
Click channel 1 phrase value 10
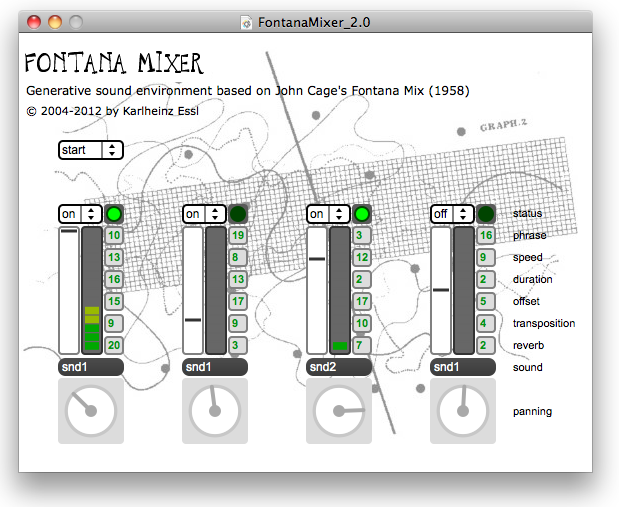tap(114, 236)
